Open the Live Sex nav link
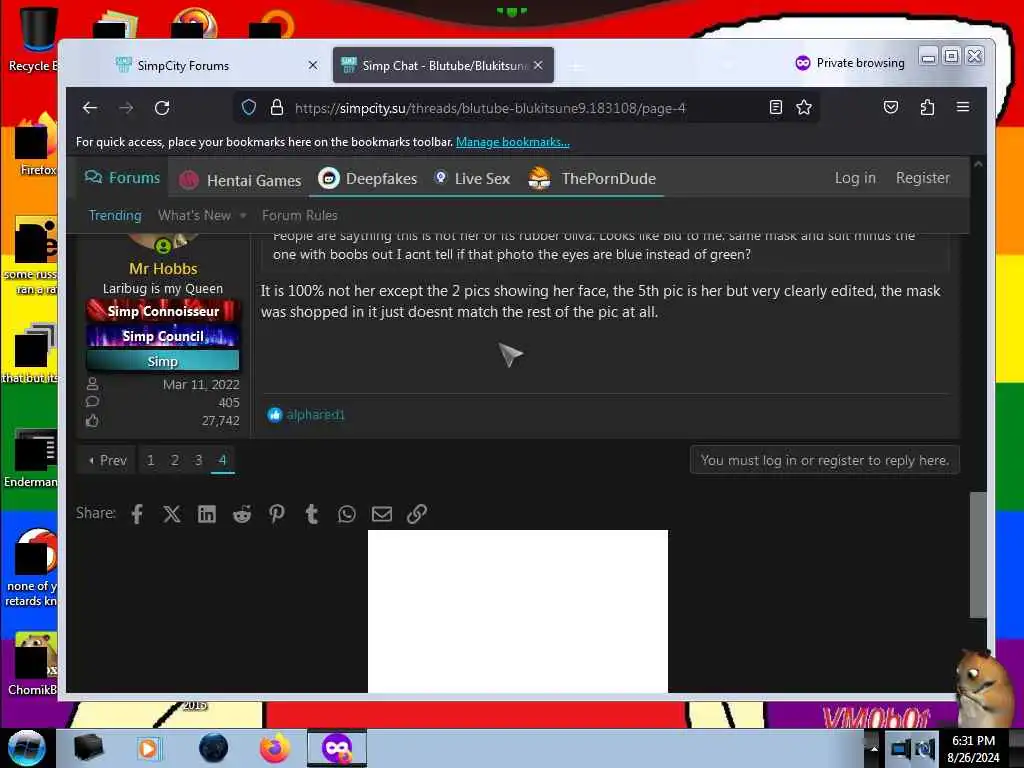 472,178
